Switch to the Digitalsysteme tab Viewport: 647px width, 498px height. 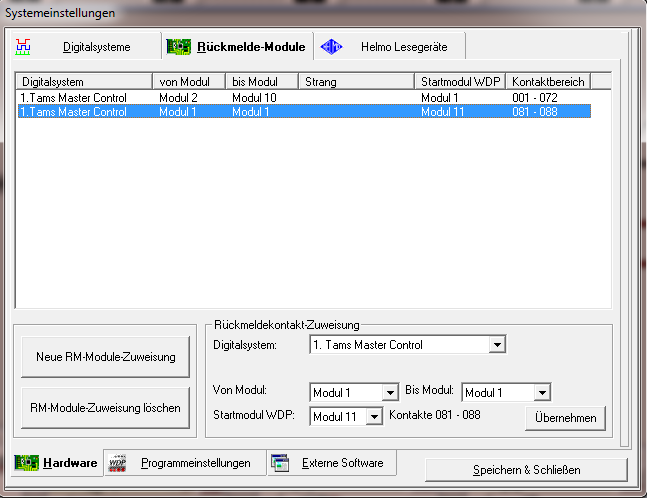point(86,46)
